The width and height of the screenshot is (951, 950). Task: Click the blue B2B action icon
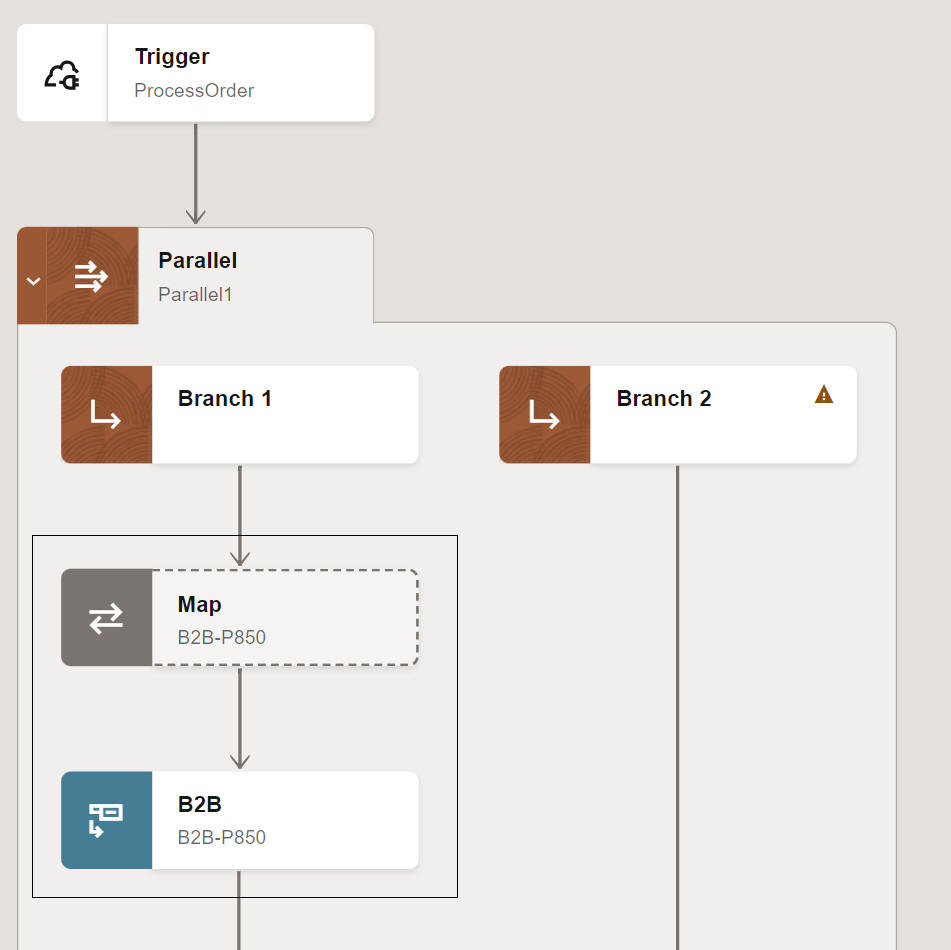106,820
